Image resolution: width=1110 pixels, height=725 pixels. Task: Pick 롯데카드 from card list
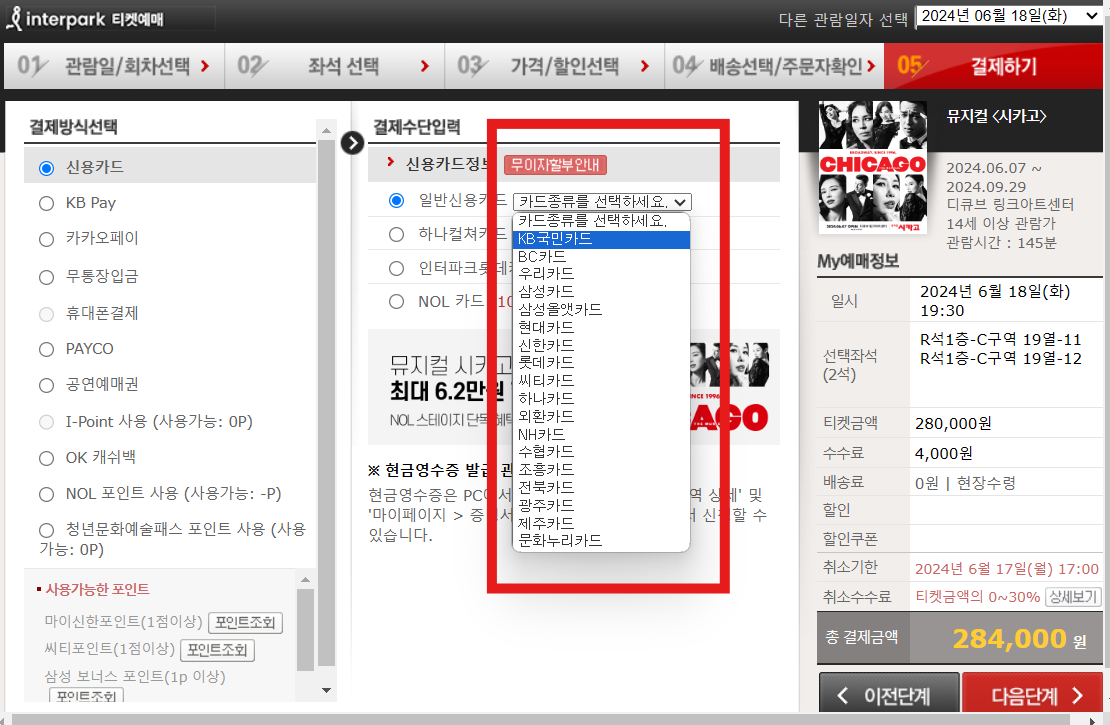coord(601,362)
